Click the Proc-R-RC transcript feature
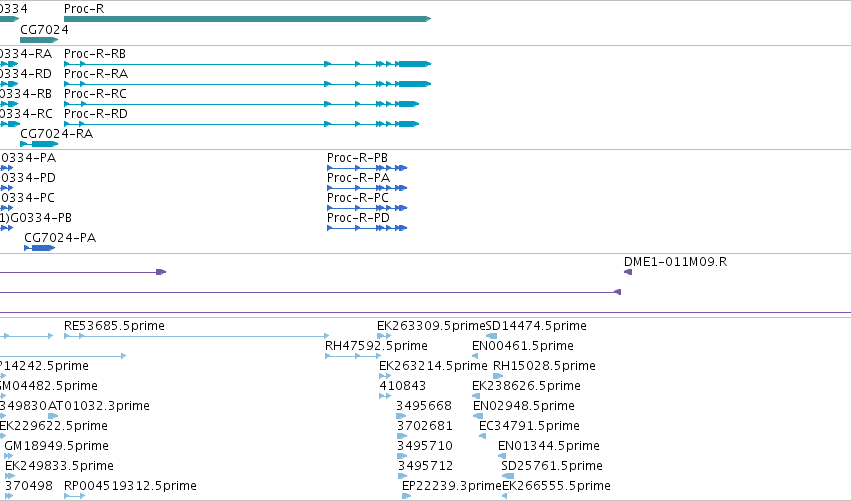 pyautogui.click(x=242, y=104)
